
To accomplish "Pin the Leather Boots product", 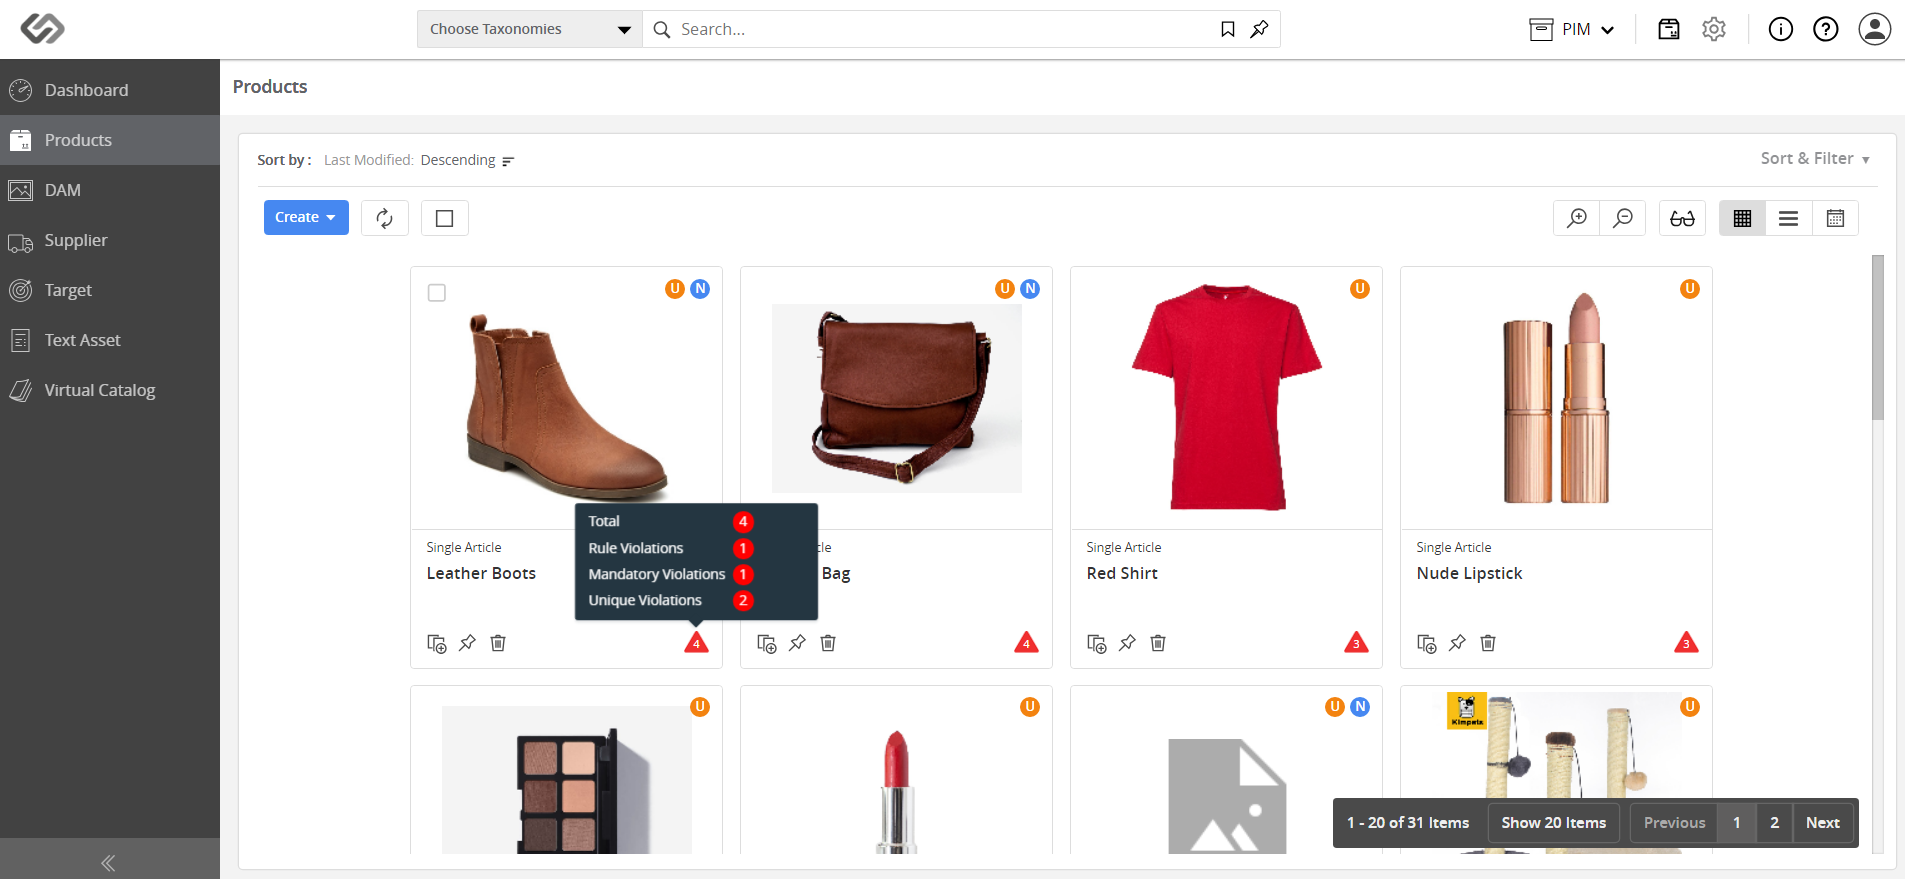I will click(x=467, y=643).
